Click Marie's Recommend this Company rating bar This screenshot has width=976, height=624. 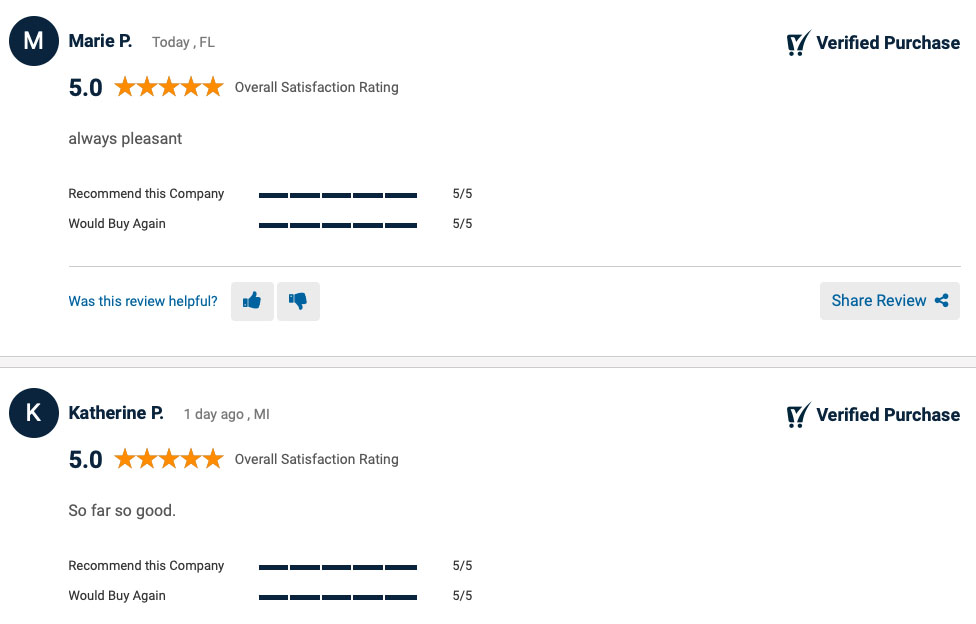pyautogui.click(x=338, y=196)
